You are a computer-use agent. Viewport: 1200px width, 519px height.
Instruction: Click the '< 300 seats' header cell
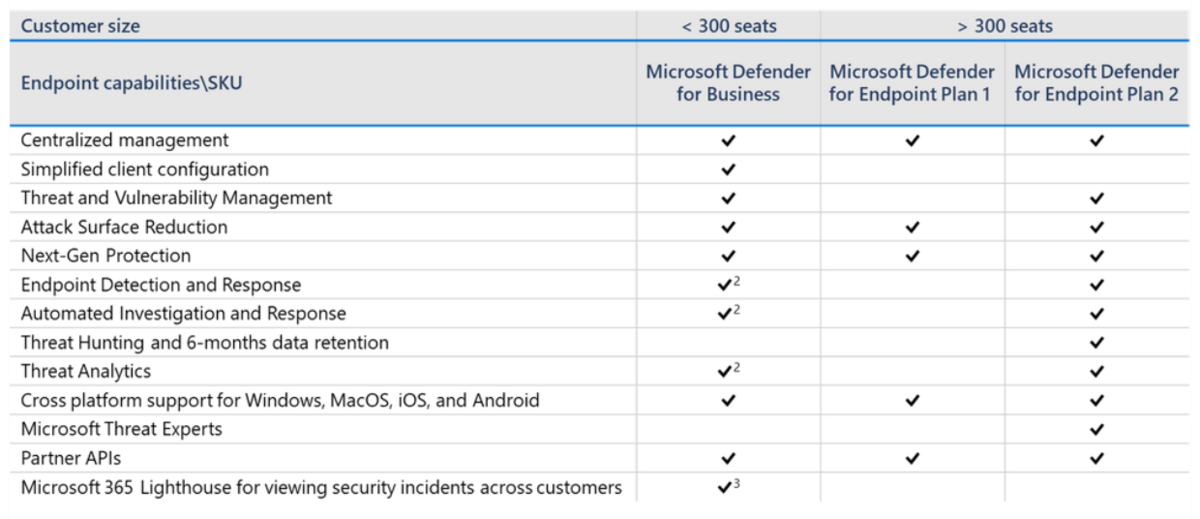[728, 26]
